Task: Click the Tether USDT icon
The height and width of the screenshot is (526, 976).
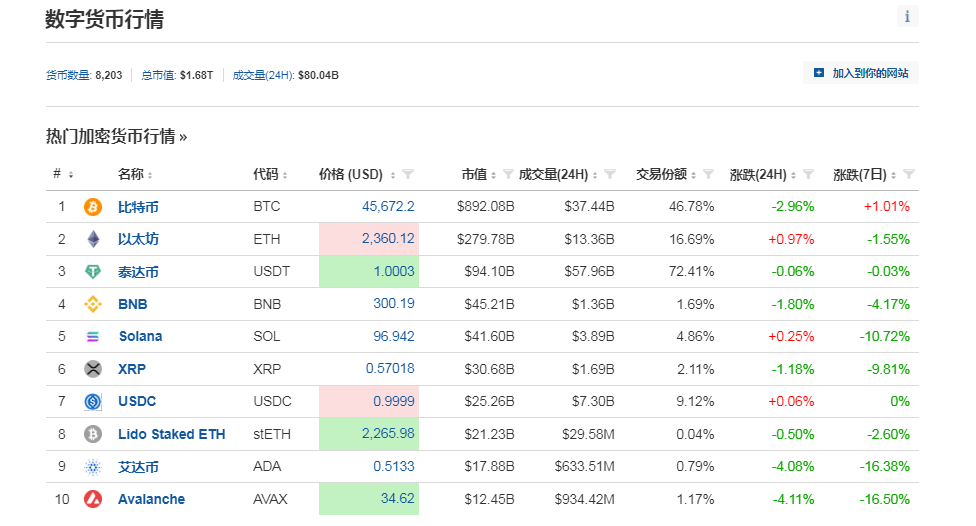Action: pos(93,272)
